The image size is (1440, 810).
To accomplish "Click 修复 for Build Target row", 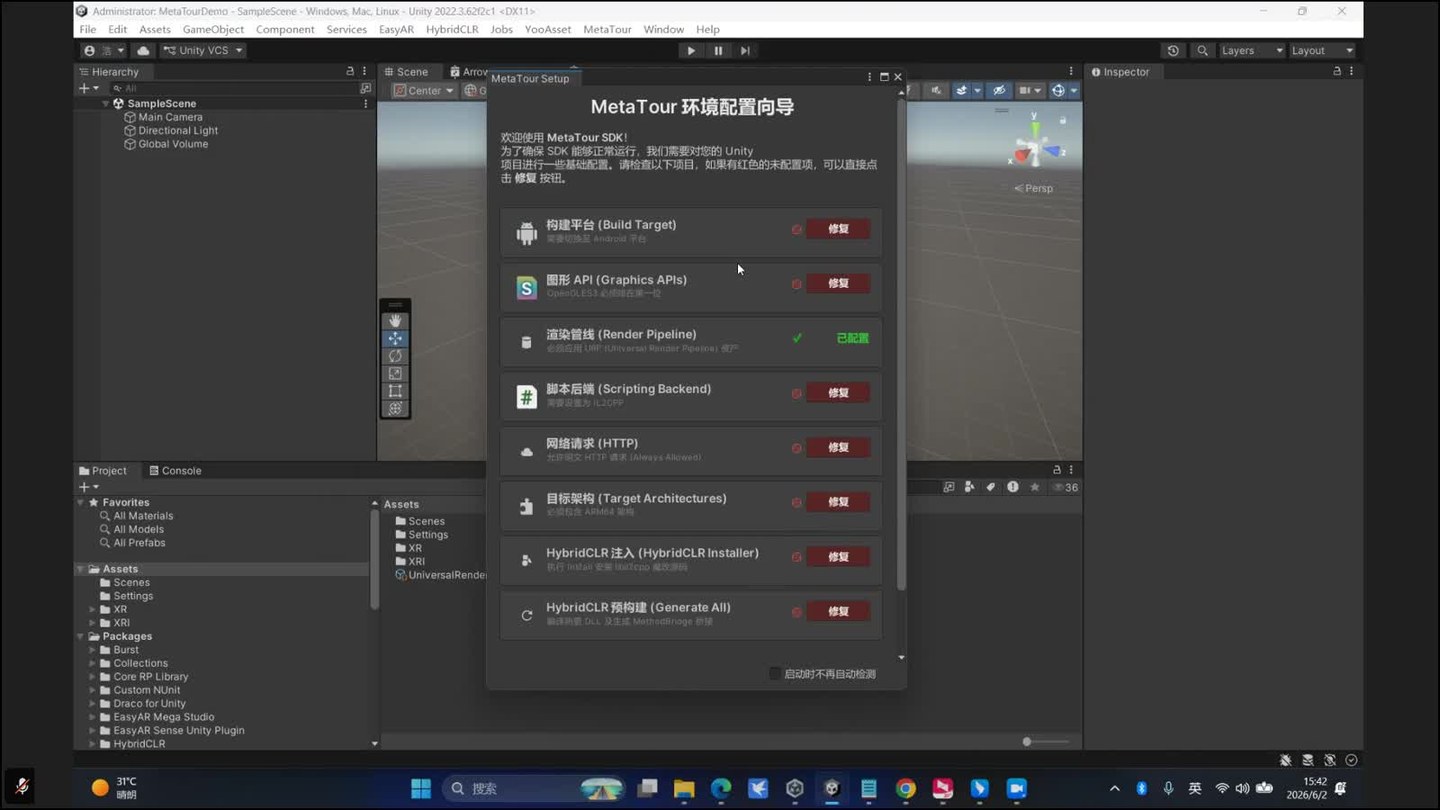I will click(x=838, y=229).
